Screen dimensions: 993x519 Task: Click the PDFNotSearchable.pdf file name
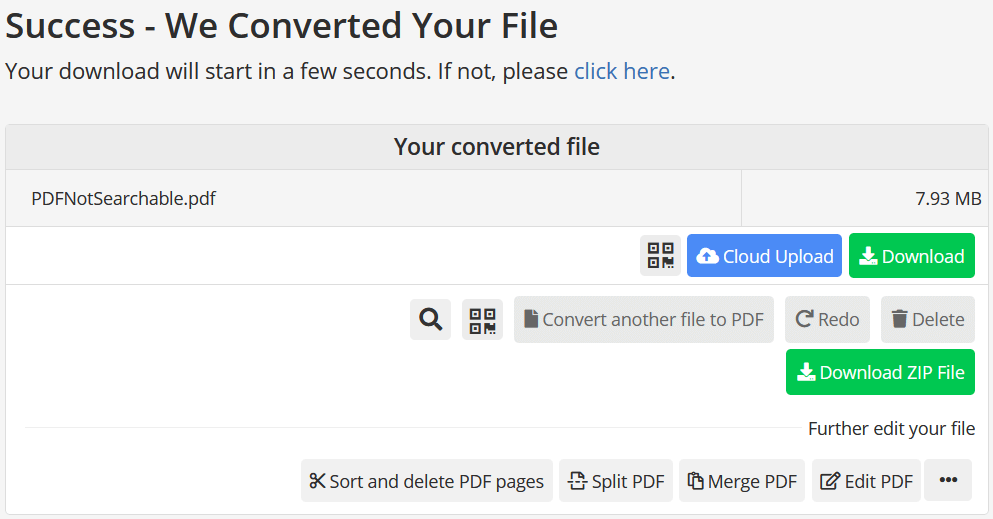pos(123,198)
